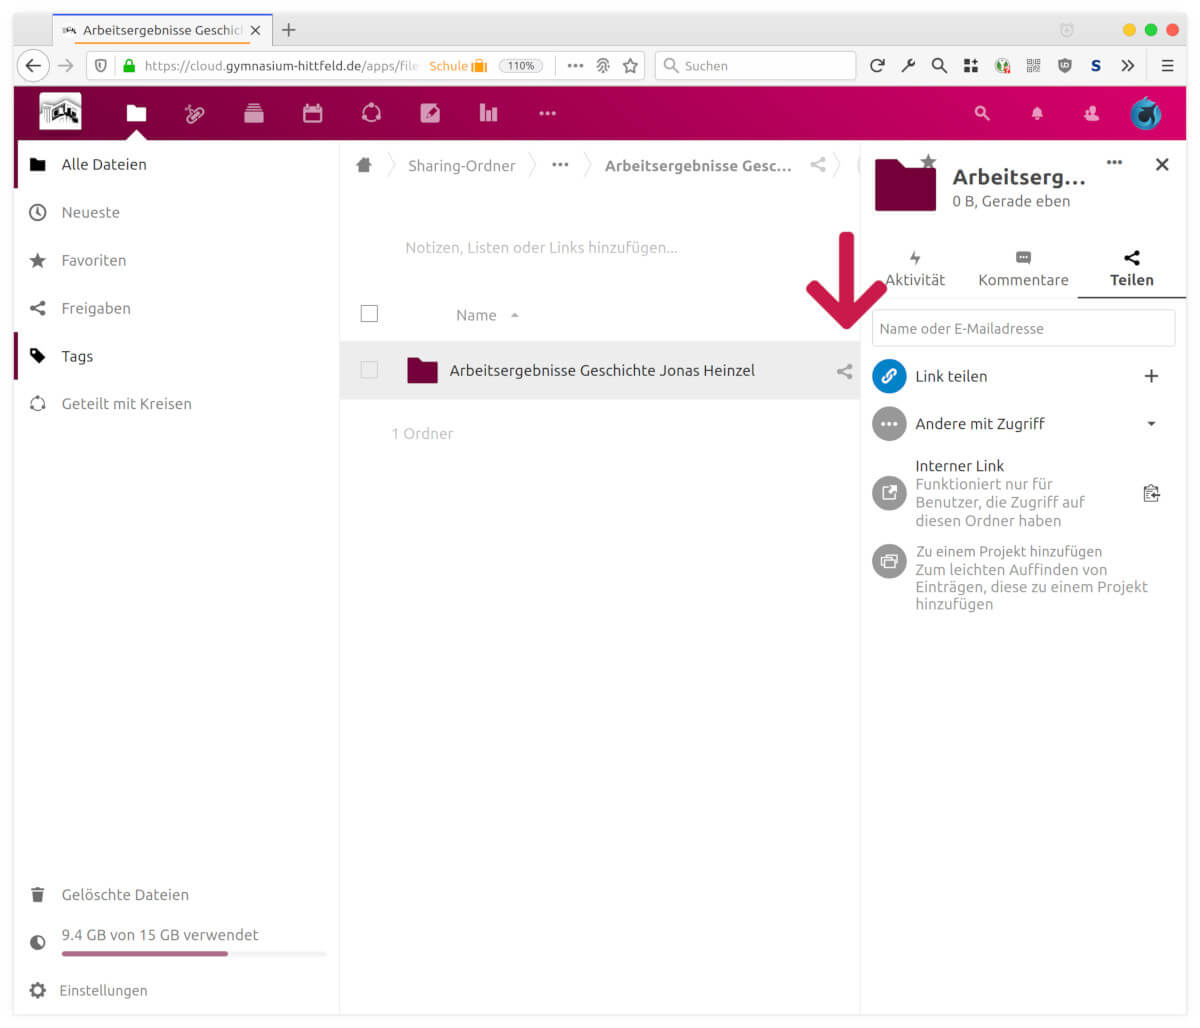Copy the internal link to clipboard
The height and width of the screenshot is (1028, 1200).
(x=1151, y=493)
